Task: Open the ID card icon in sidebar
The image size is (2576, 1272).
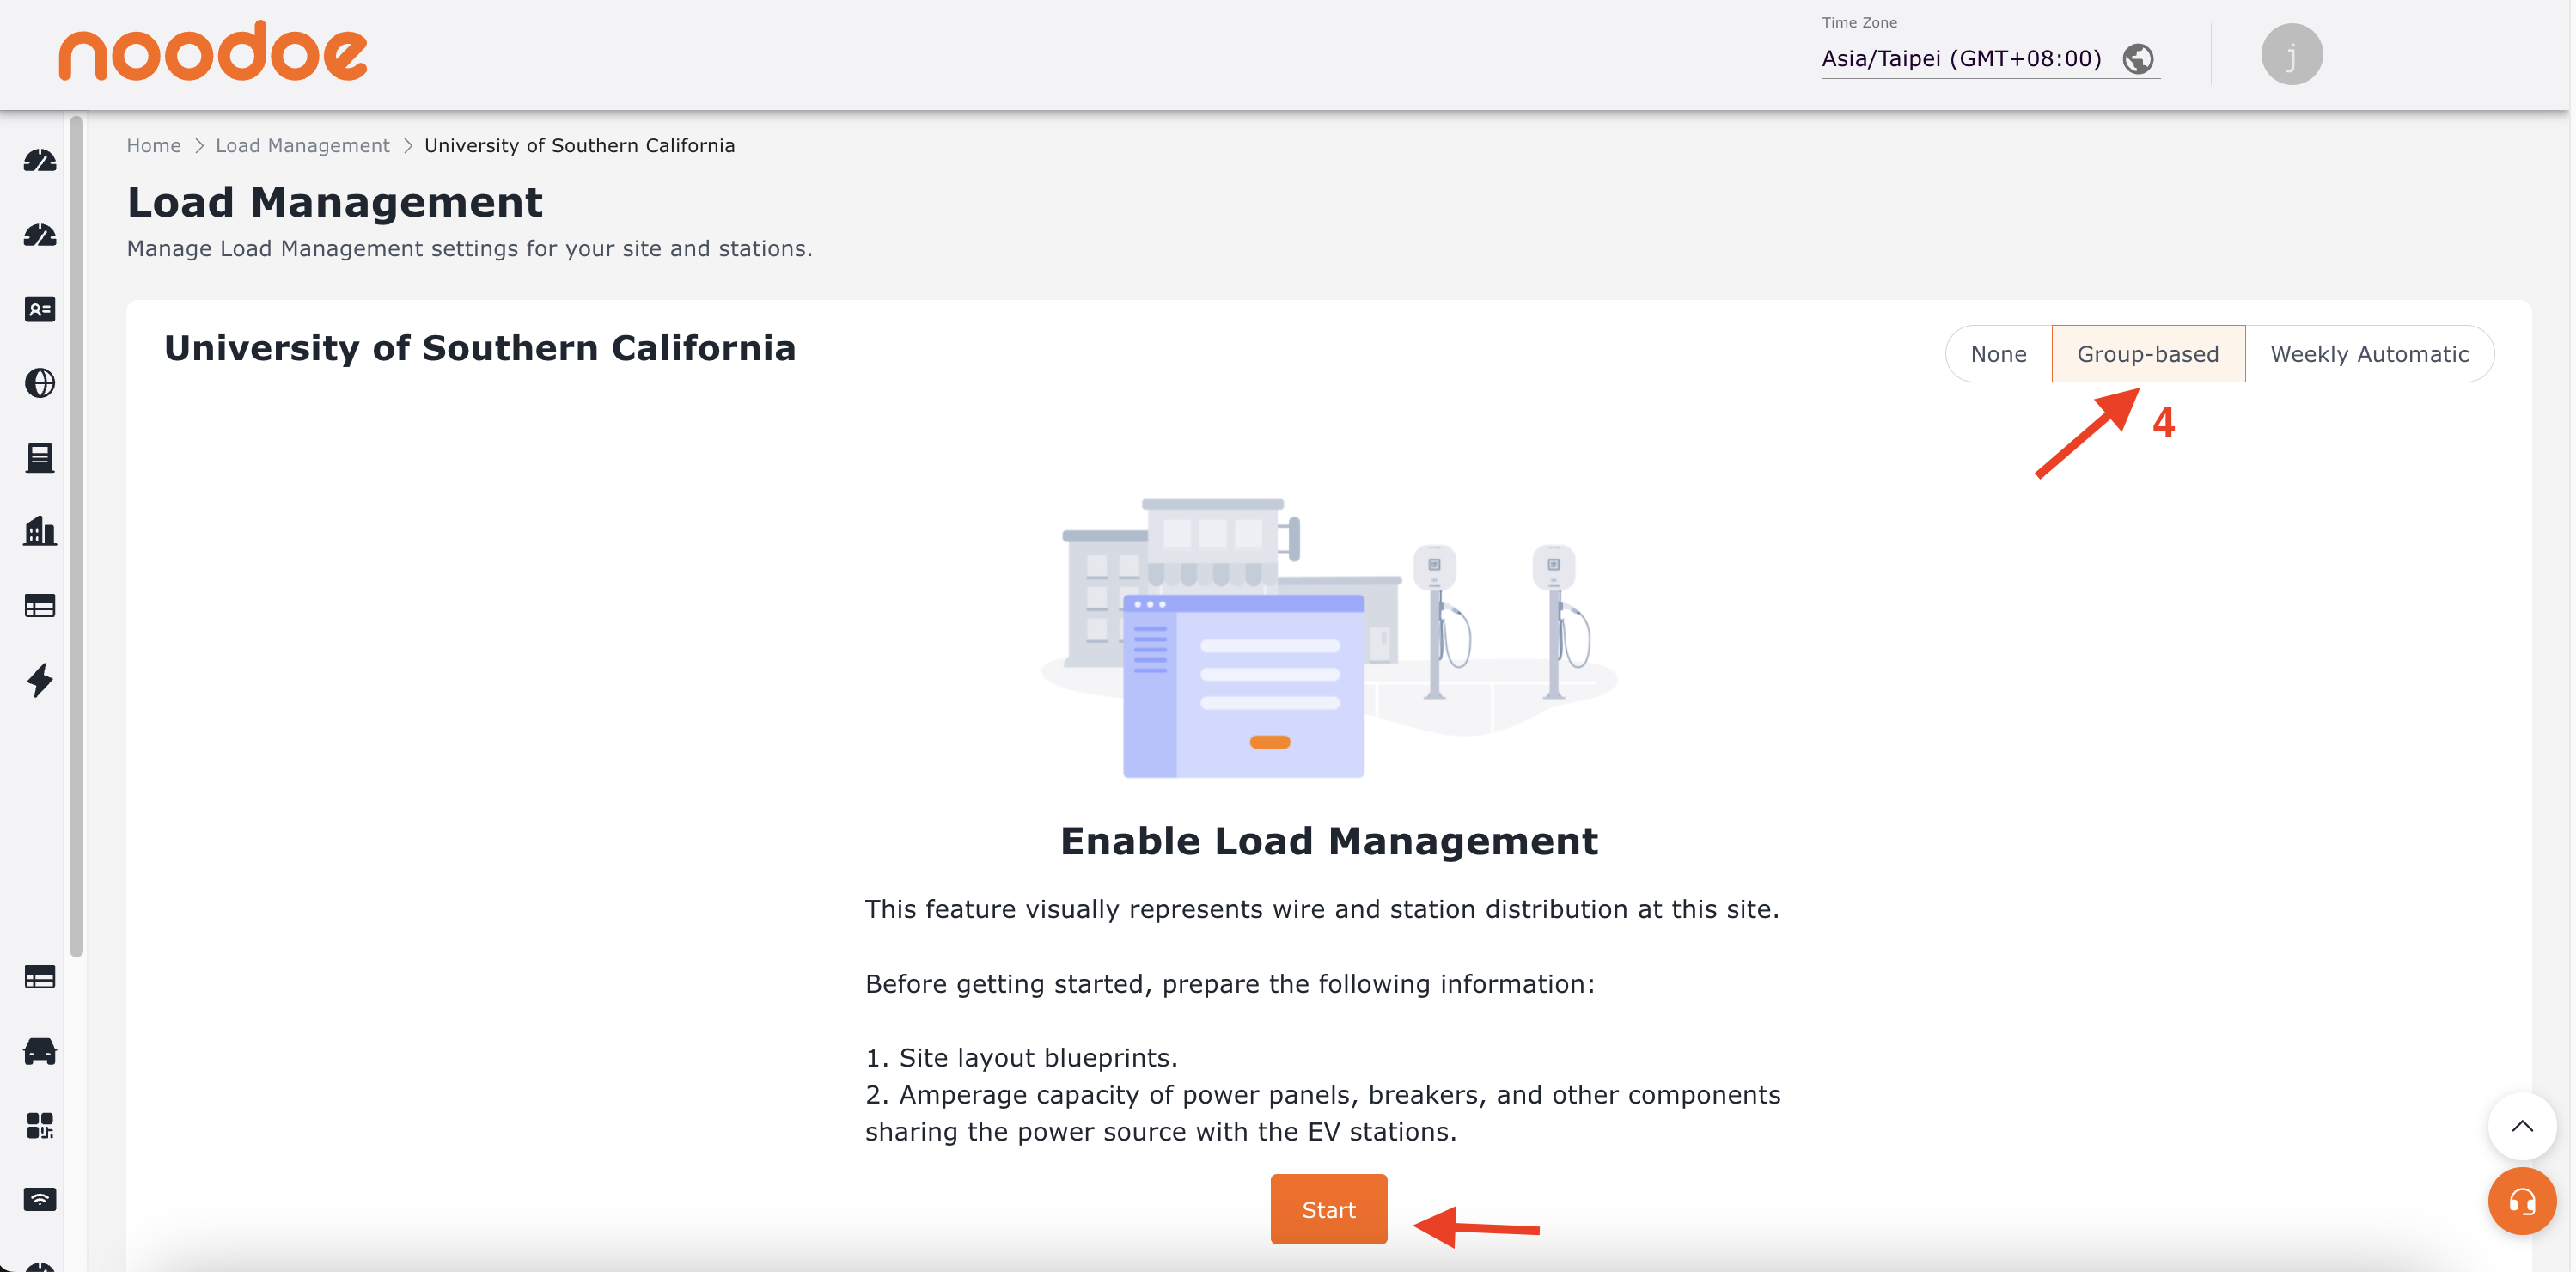Action: click(40, 309)
